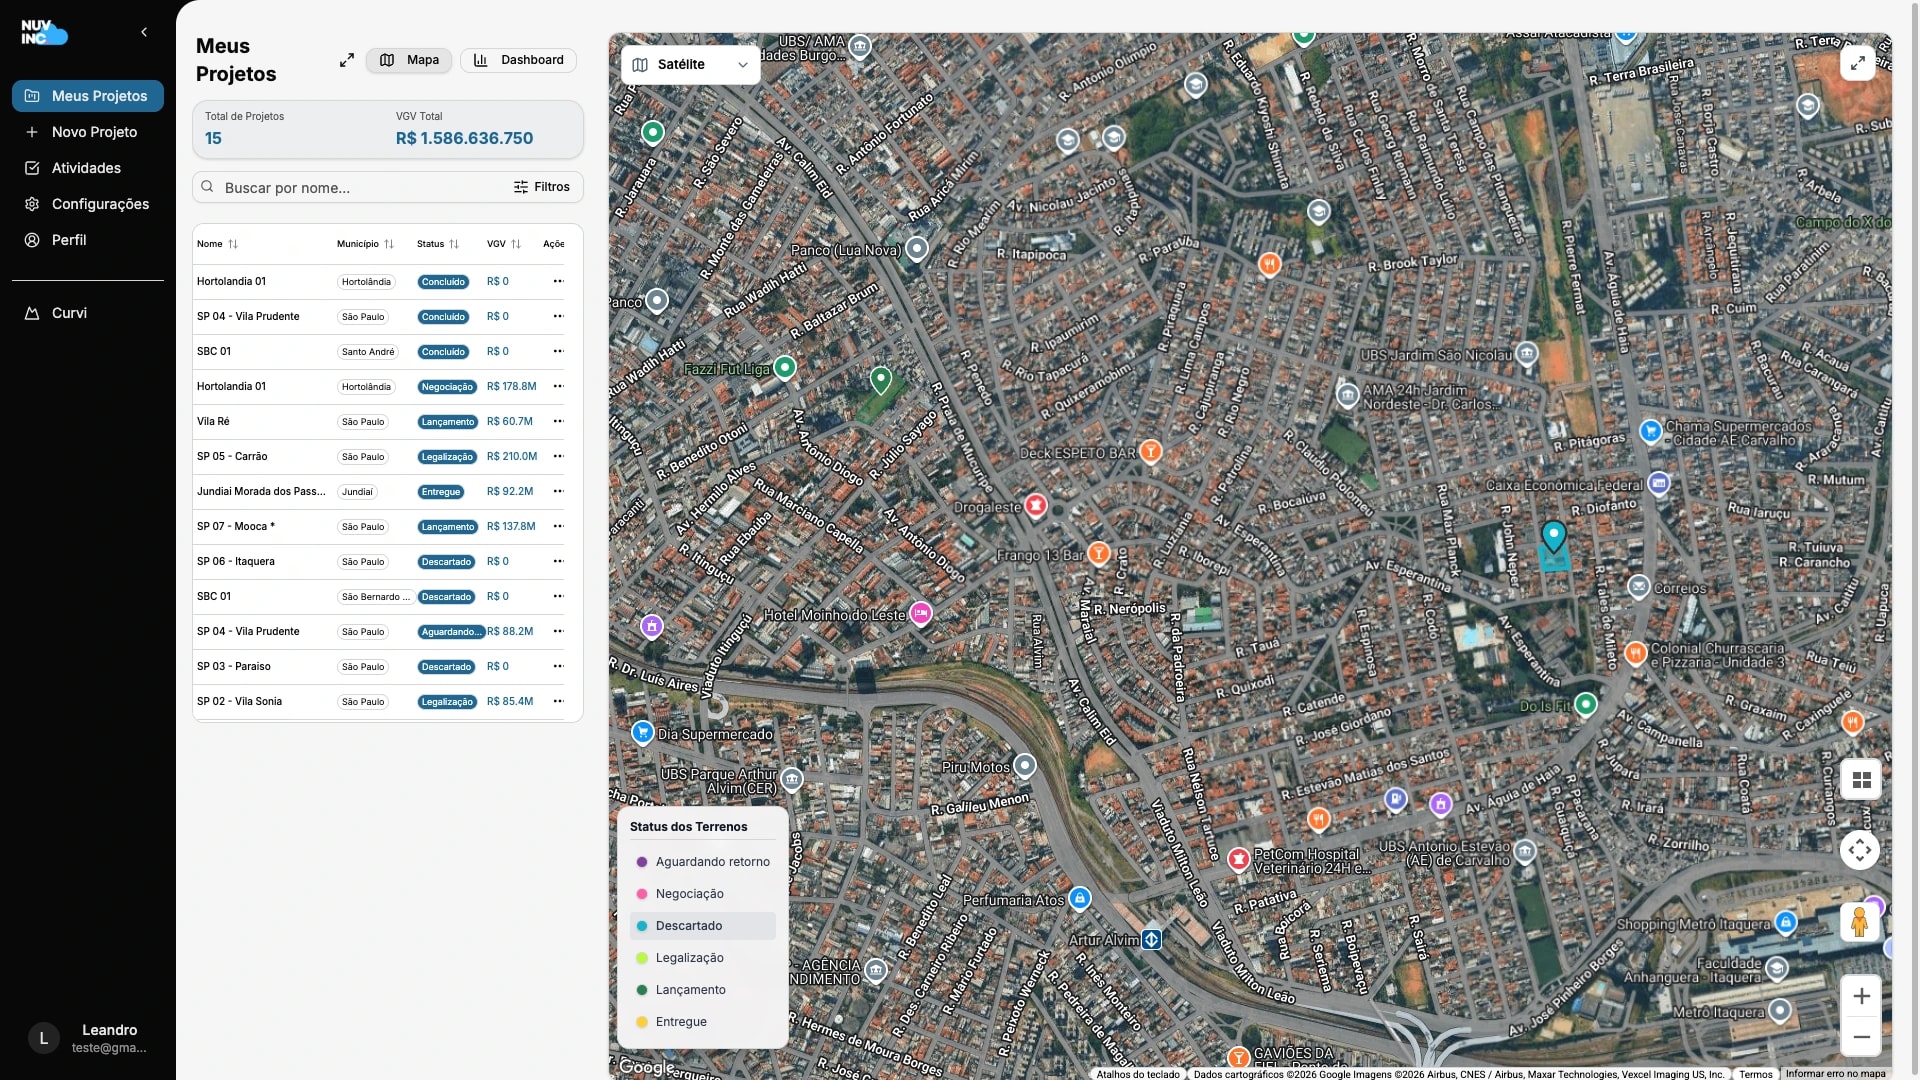Click the Dia Supermercado cart marker
Screen dimensions: 1920x1080
tap(642, 731)
